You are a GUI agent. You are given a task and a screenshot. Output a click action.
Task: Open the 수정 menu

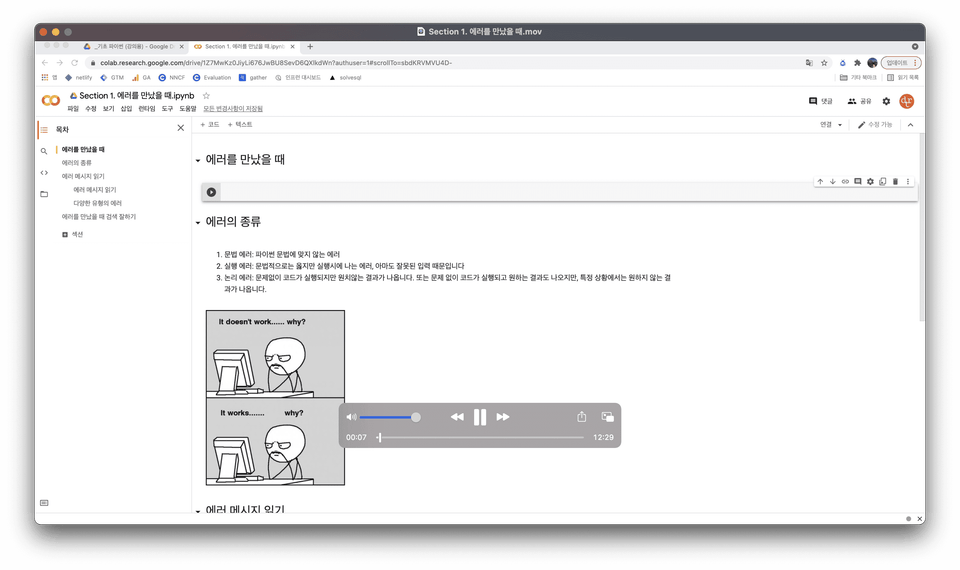tap(91, 108)
